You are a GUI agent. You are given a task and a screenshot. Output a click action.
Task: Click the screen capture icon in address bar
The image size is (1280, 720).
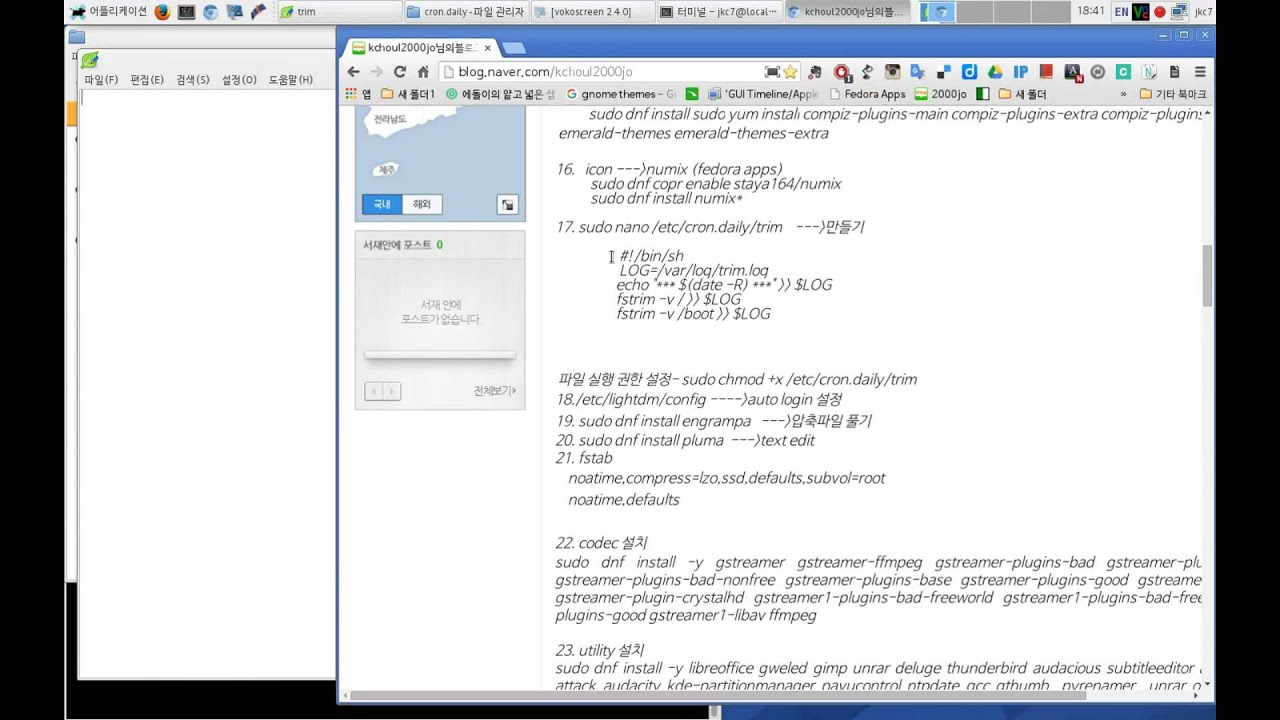tap(772, 72)
